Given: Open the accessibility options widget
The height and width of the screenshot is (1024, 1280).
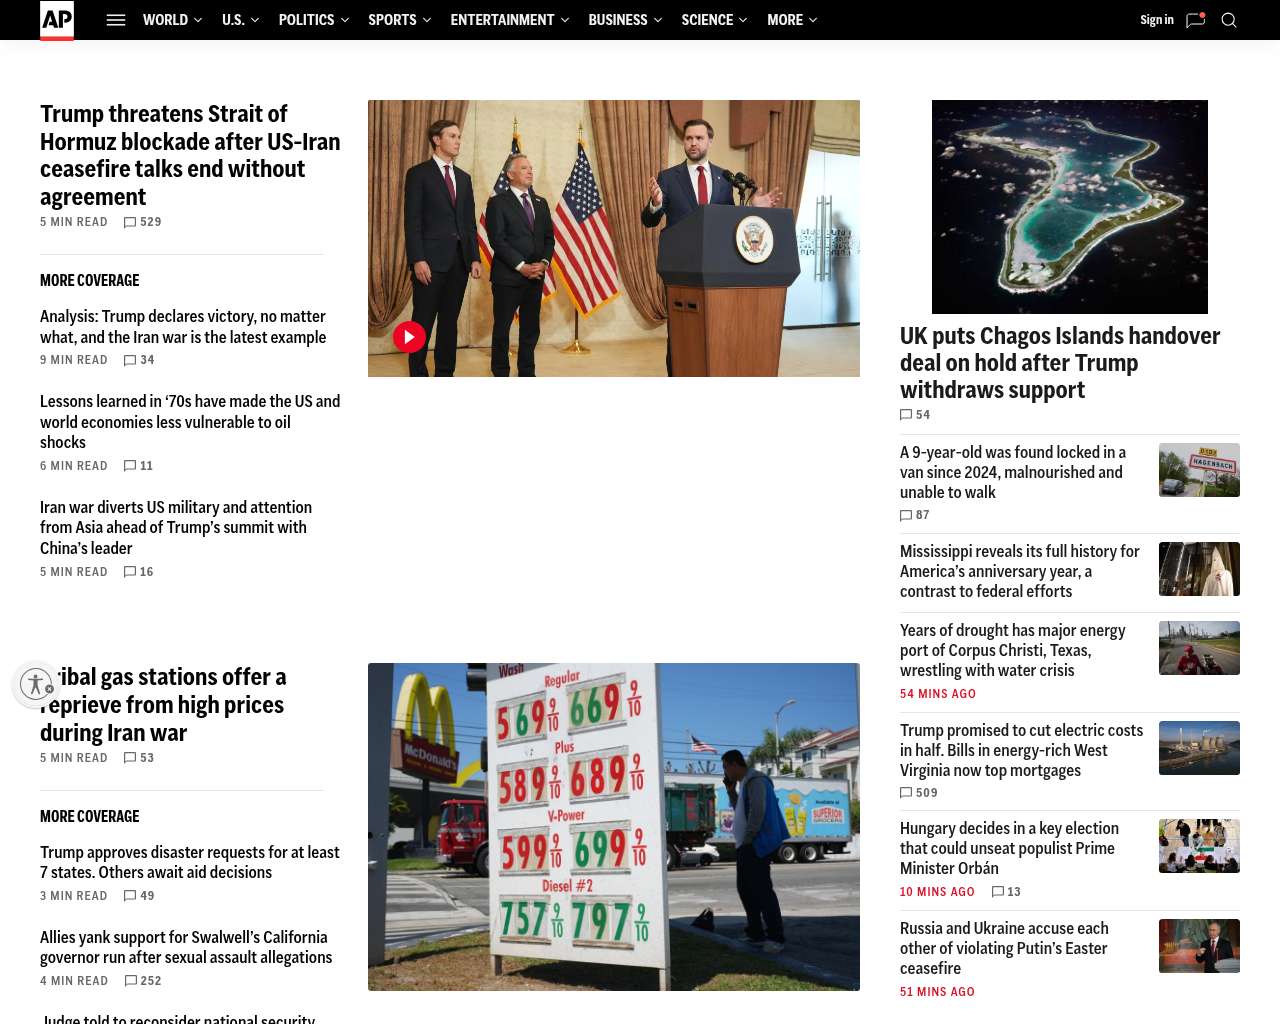Looking at the screenshot, I should click(x=36, y=684).
